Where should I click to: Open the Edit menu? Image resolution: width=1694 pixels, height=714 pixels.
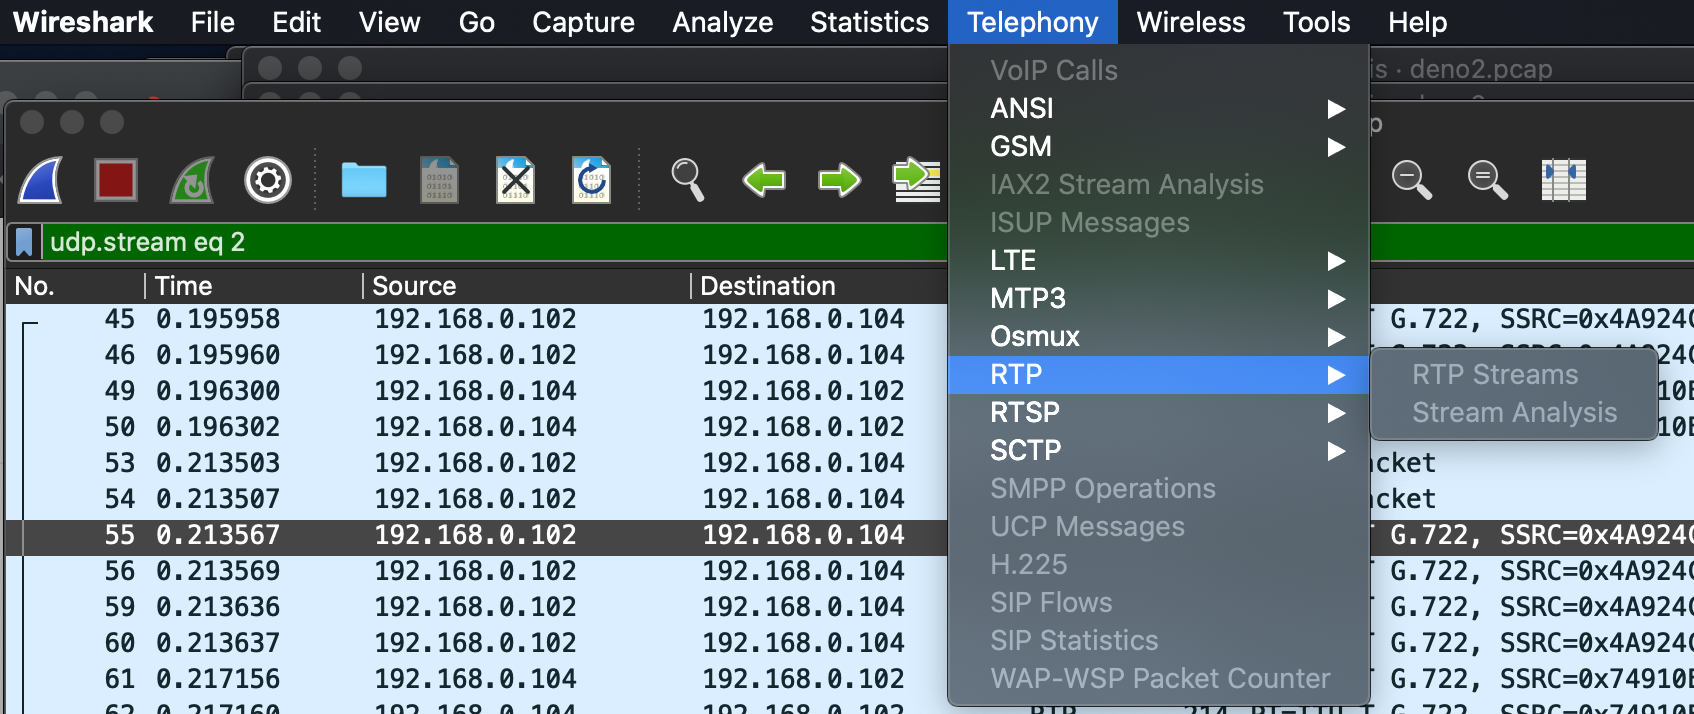[x=297, y=22]
